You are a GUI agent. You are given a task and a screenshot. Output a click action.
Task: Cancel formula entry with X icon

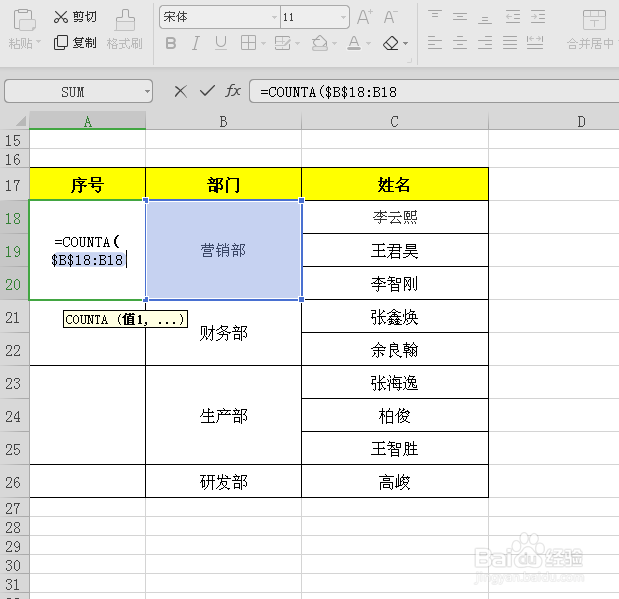click(180, 92)
